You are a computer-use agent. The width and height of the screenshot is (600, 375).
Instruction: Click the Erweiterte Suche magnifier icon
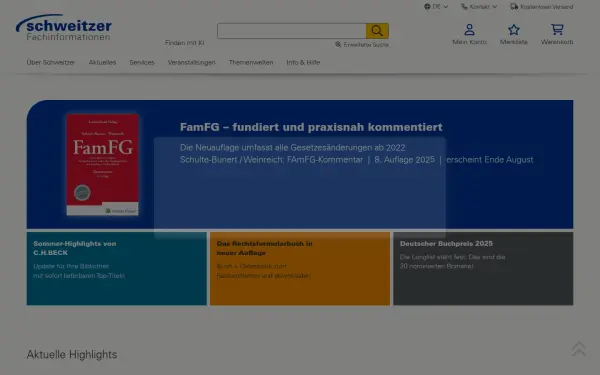click(x=338, y=44)
